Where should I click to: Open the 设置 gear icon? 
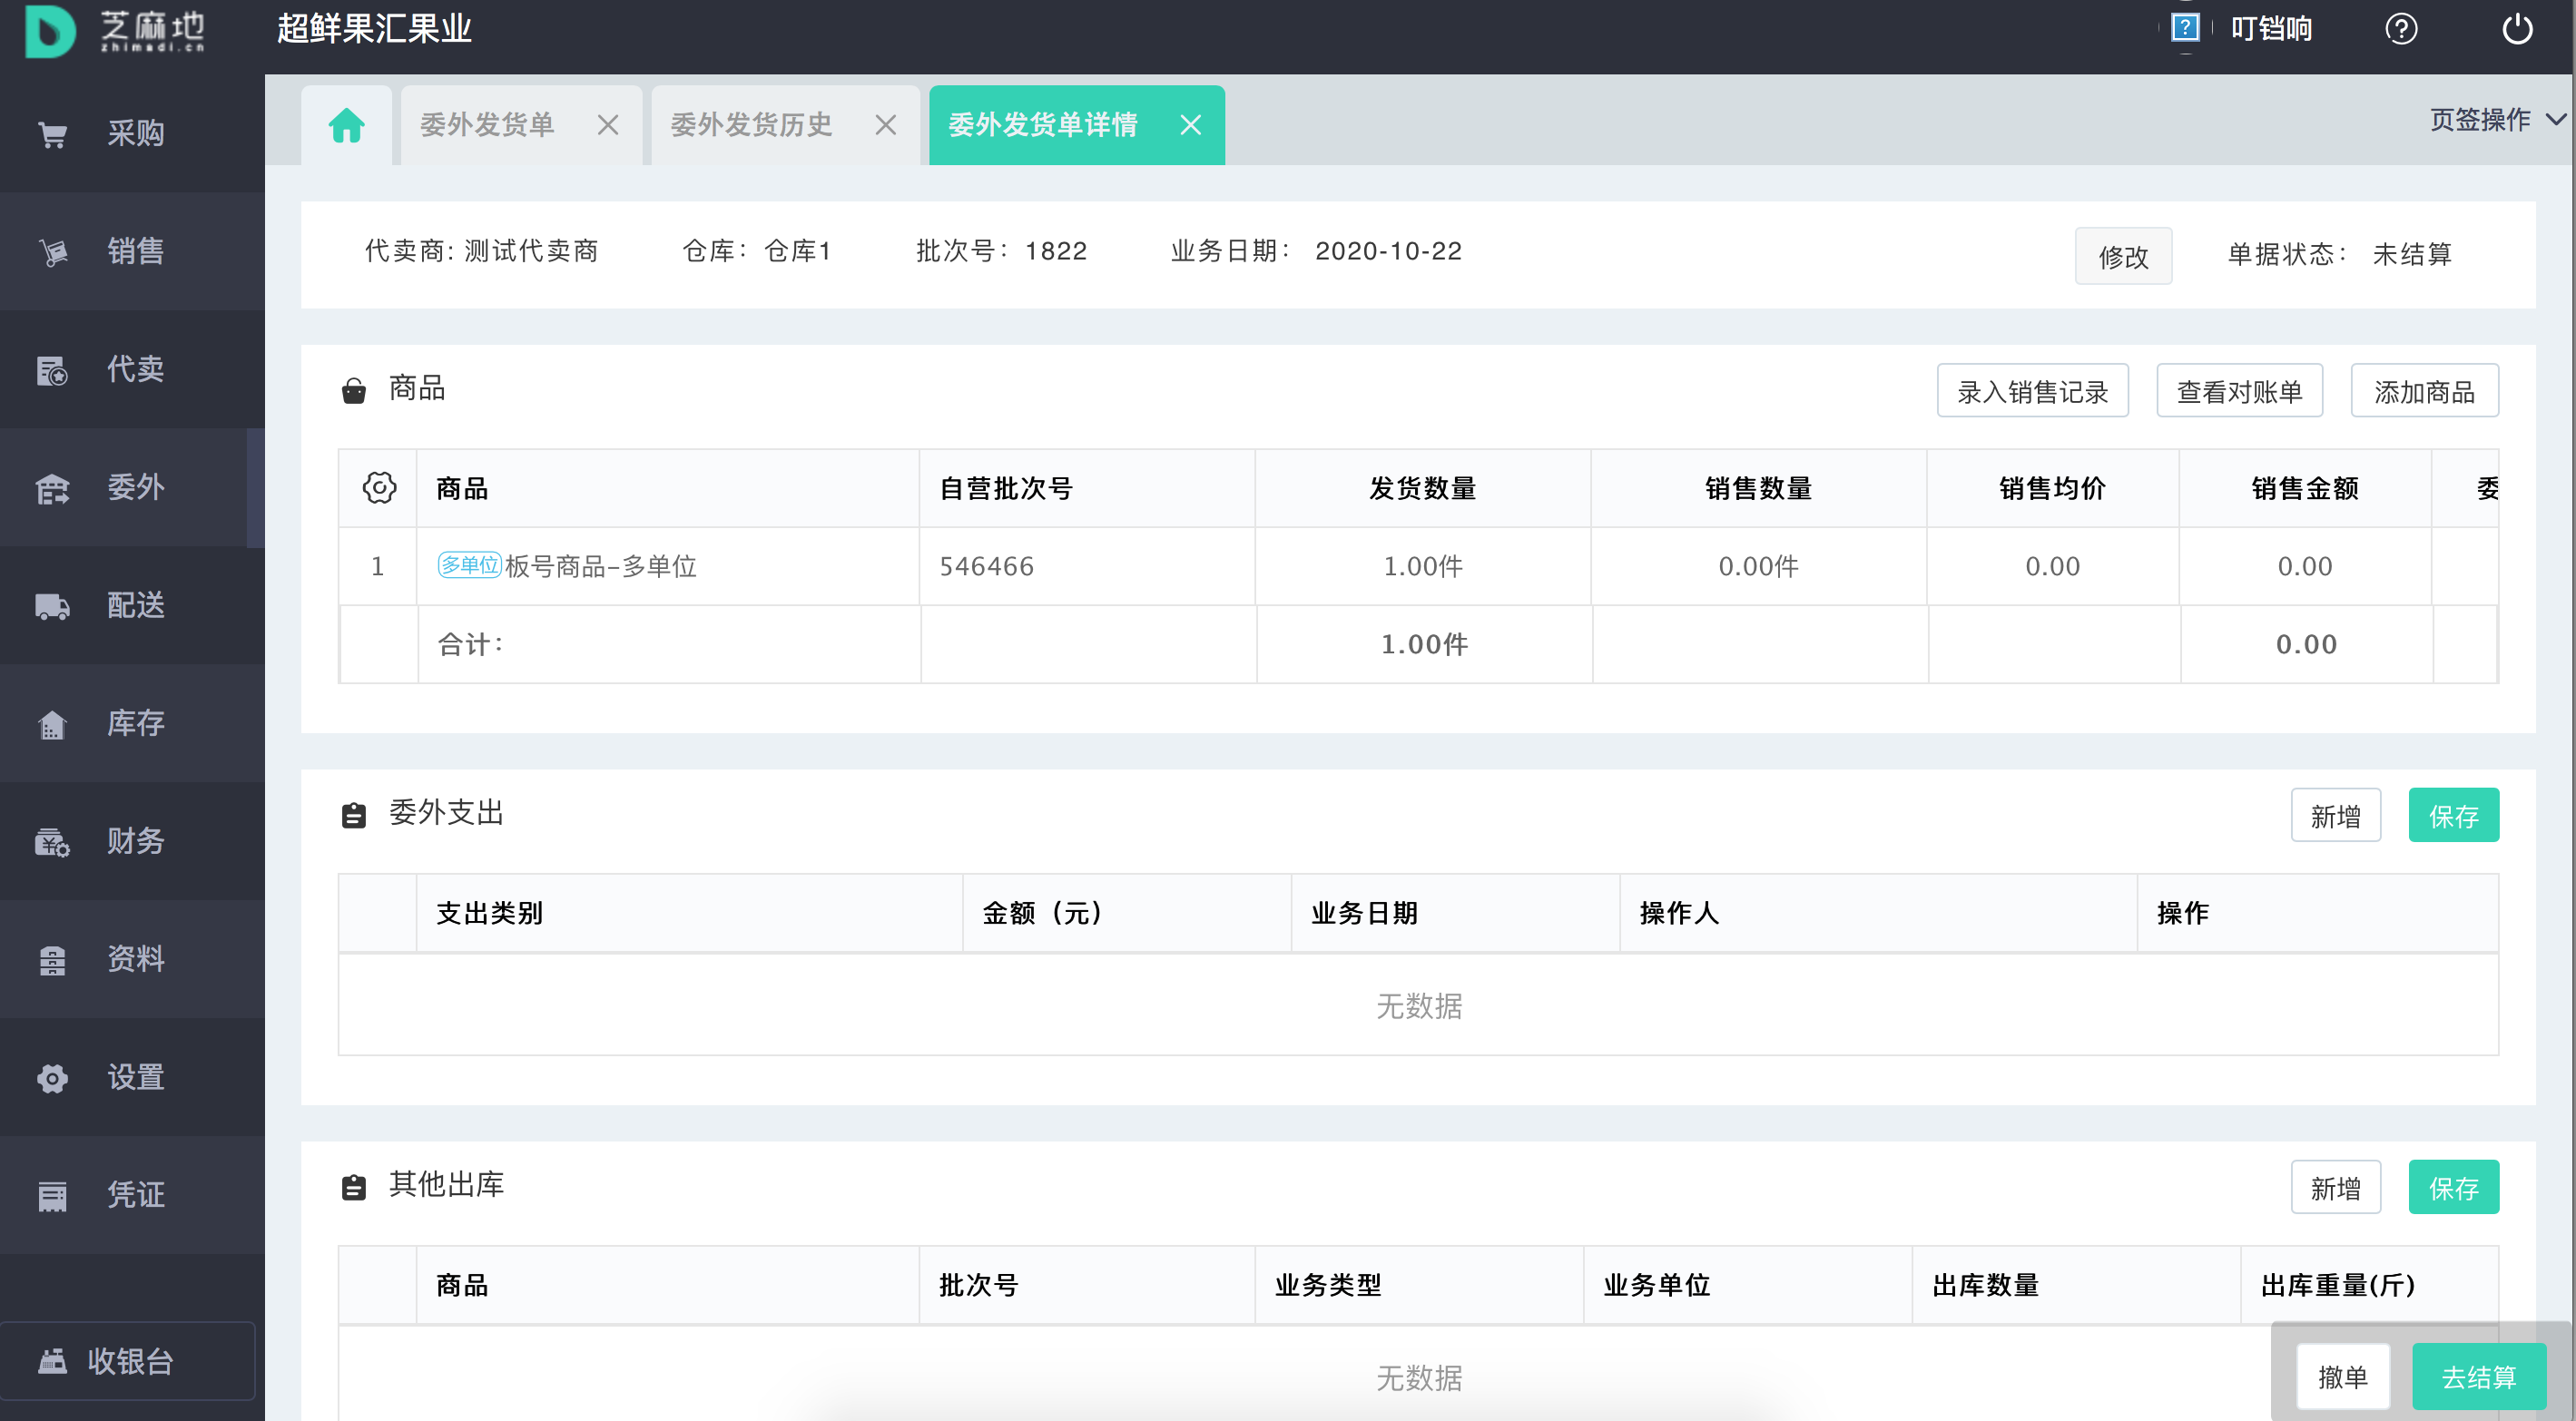[52, 1078]
